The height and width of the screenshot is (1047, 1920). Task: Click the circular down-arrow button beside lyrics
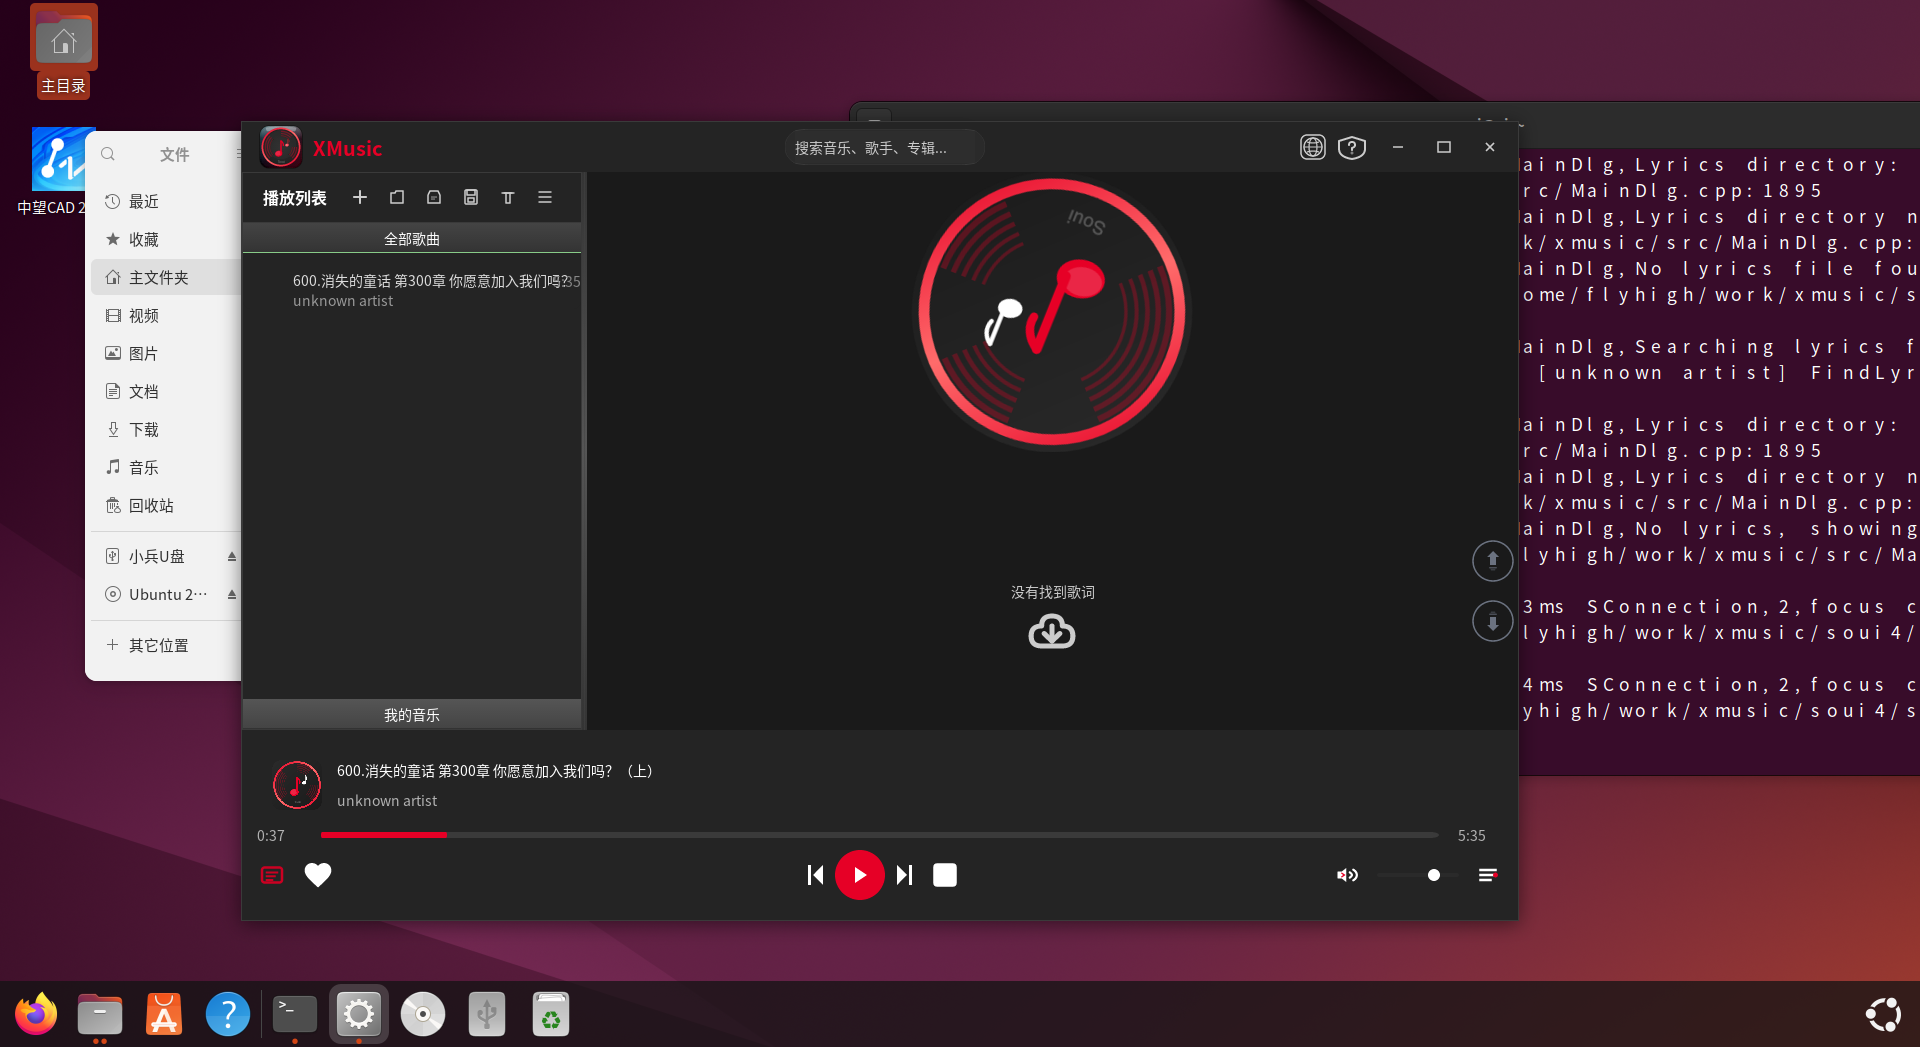1492,621
